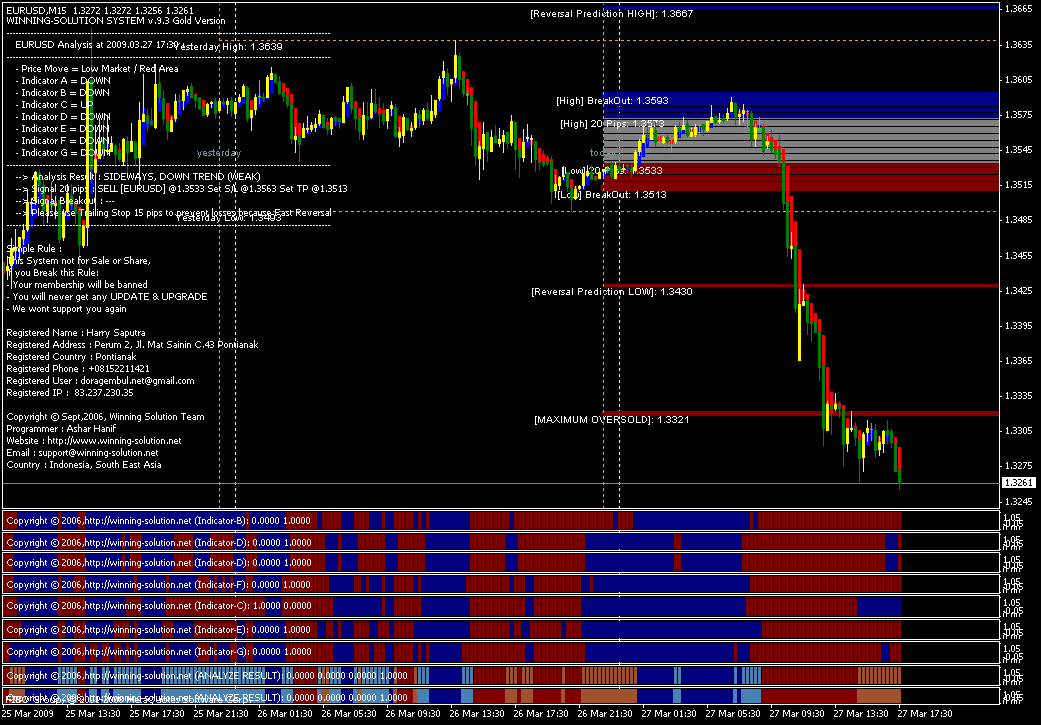The width and height of the screenshot is (1041, 725).
Task: Click 'Your membership will be banned' line
Action: click(x=77, y=284)
